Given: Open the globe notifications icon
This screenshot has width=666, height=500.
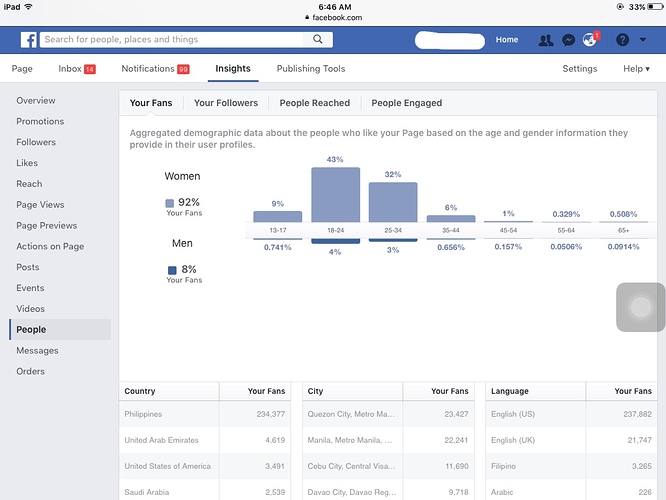Looking at the screenshot, I should click(590, 40).
